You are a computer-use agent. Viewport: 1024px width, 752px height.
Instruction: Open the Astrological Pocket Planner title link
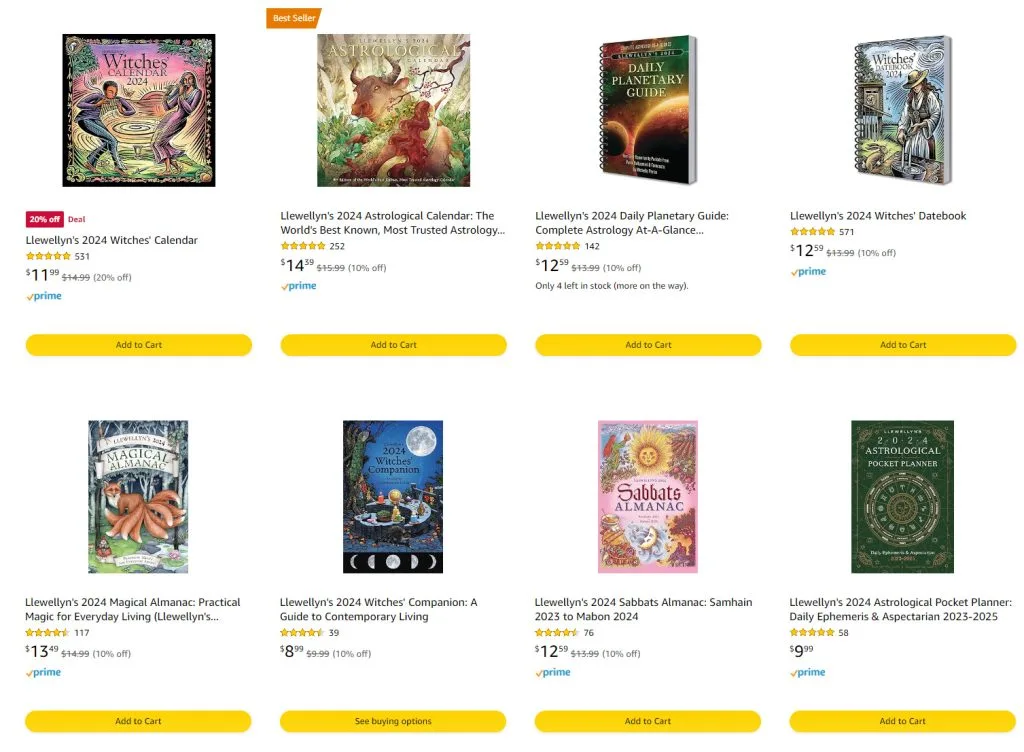(x=900, y=609)
